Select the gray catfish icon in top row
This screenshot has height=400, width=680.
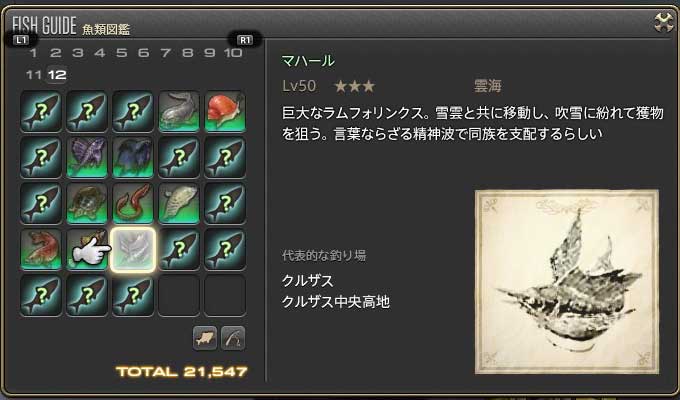point(179,111)
